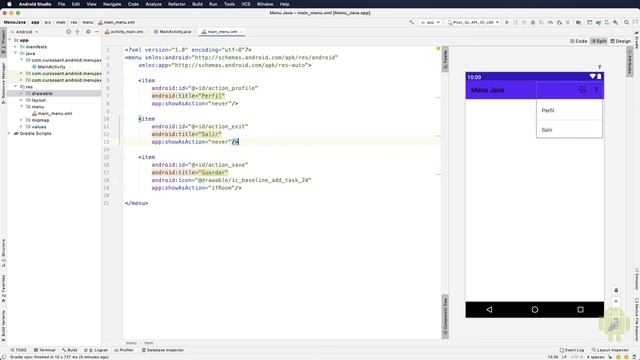Image resolution: width=640 pixels, height=360 pixels.
Task: Toggle the Resource Manager tool window
Action: (x=3, y=83)
